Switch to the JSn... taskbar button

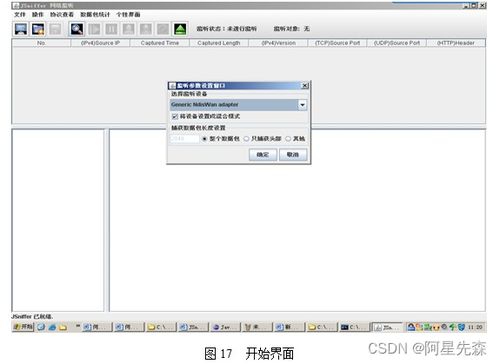(387, 327)
